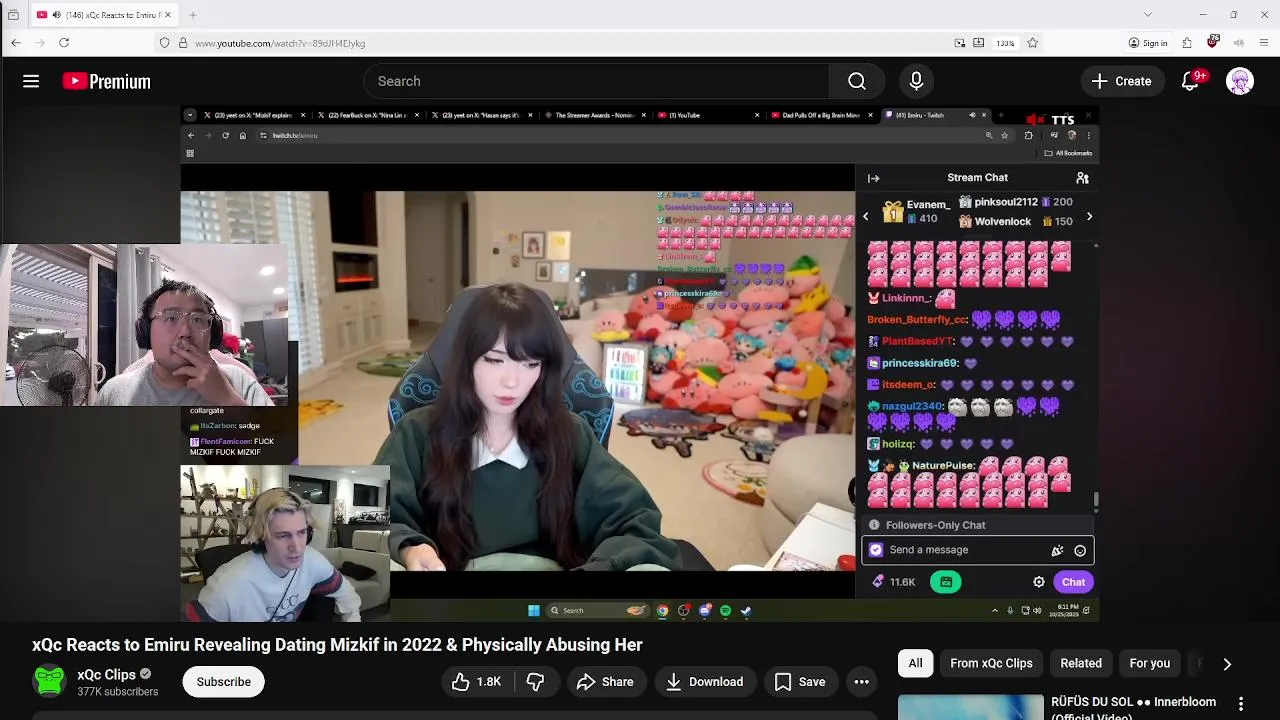The image size is (1280, 720).
Task: Bookmark this page with star icon
Action: pos(1032,43)
